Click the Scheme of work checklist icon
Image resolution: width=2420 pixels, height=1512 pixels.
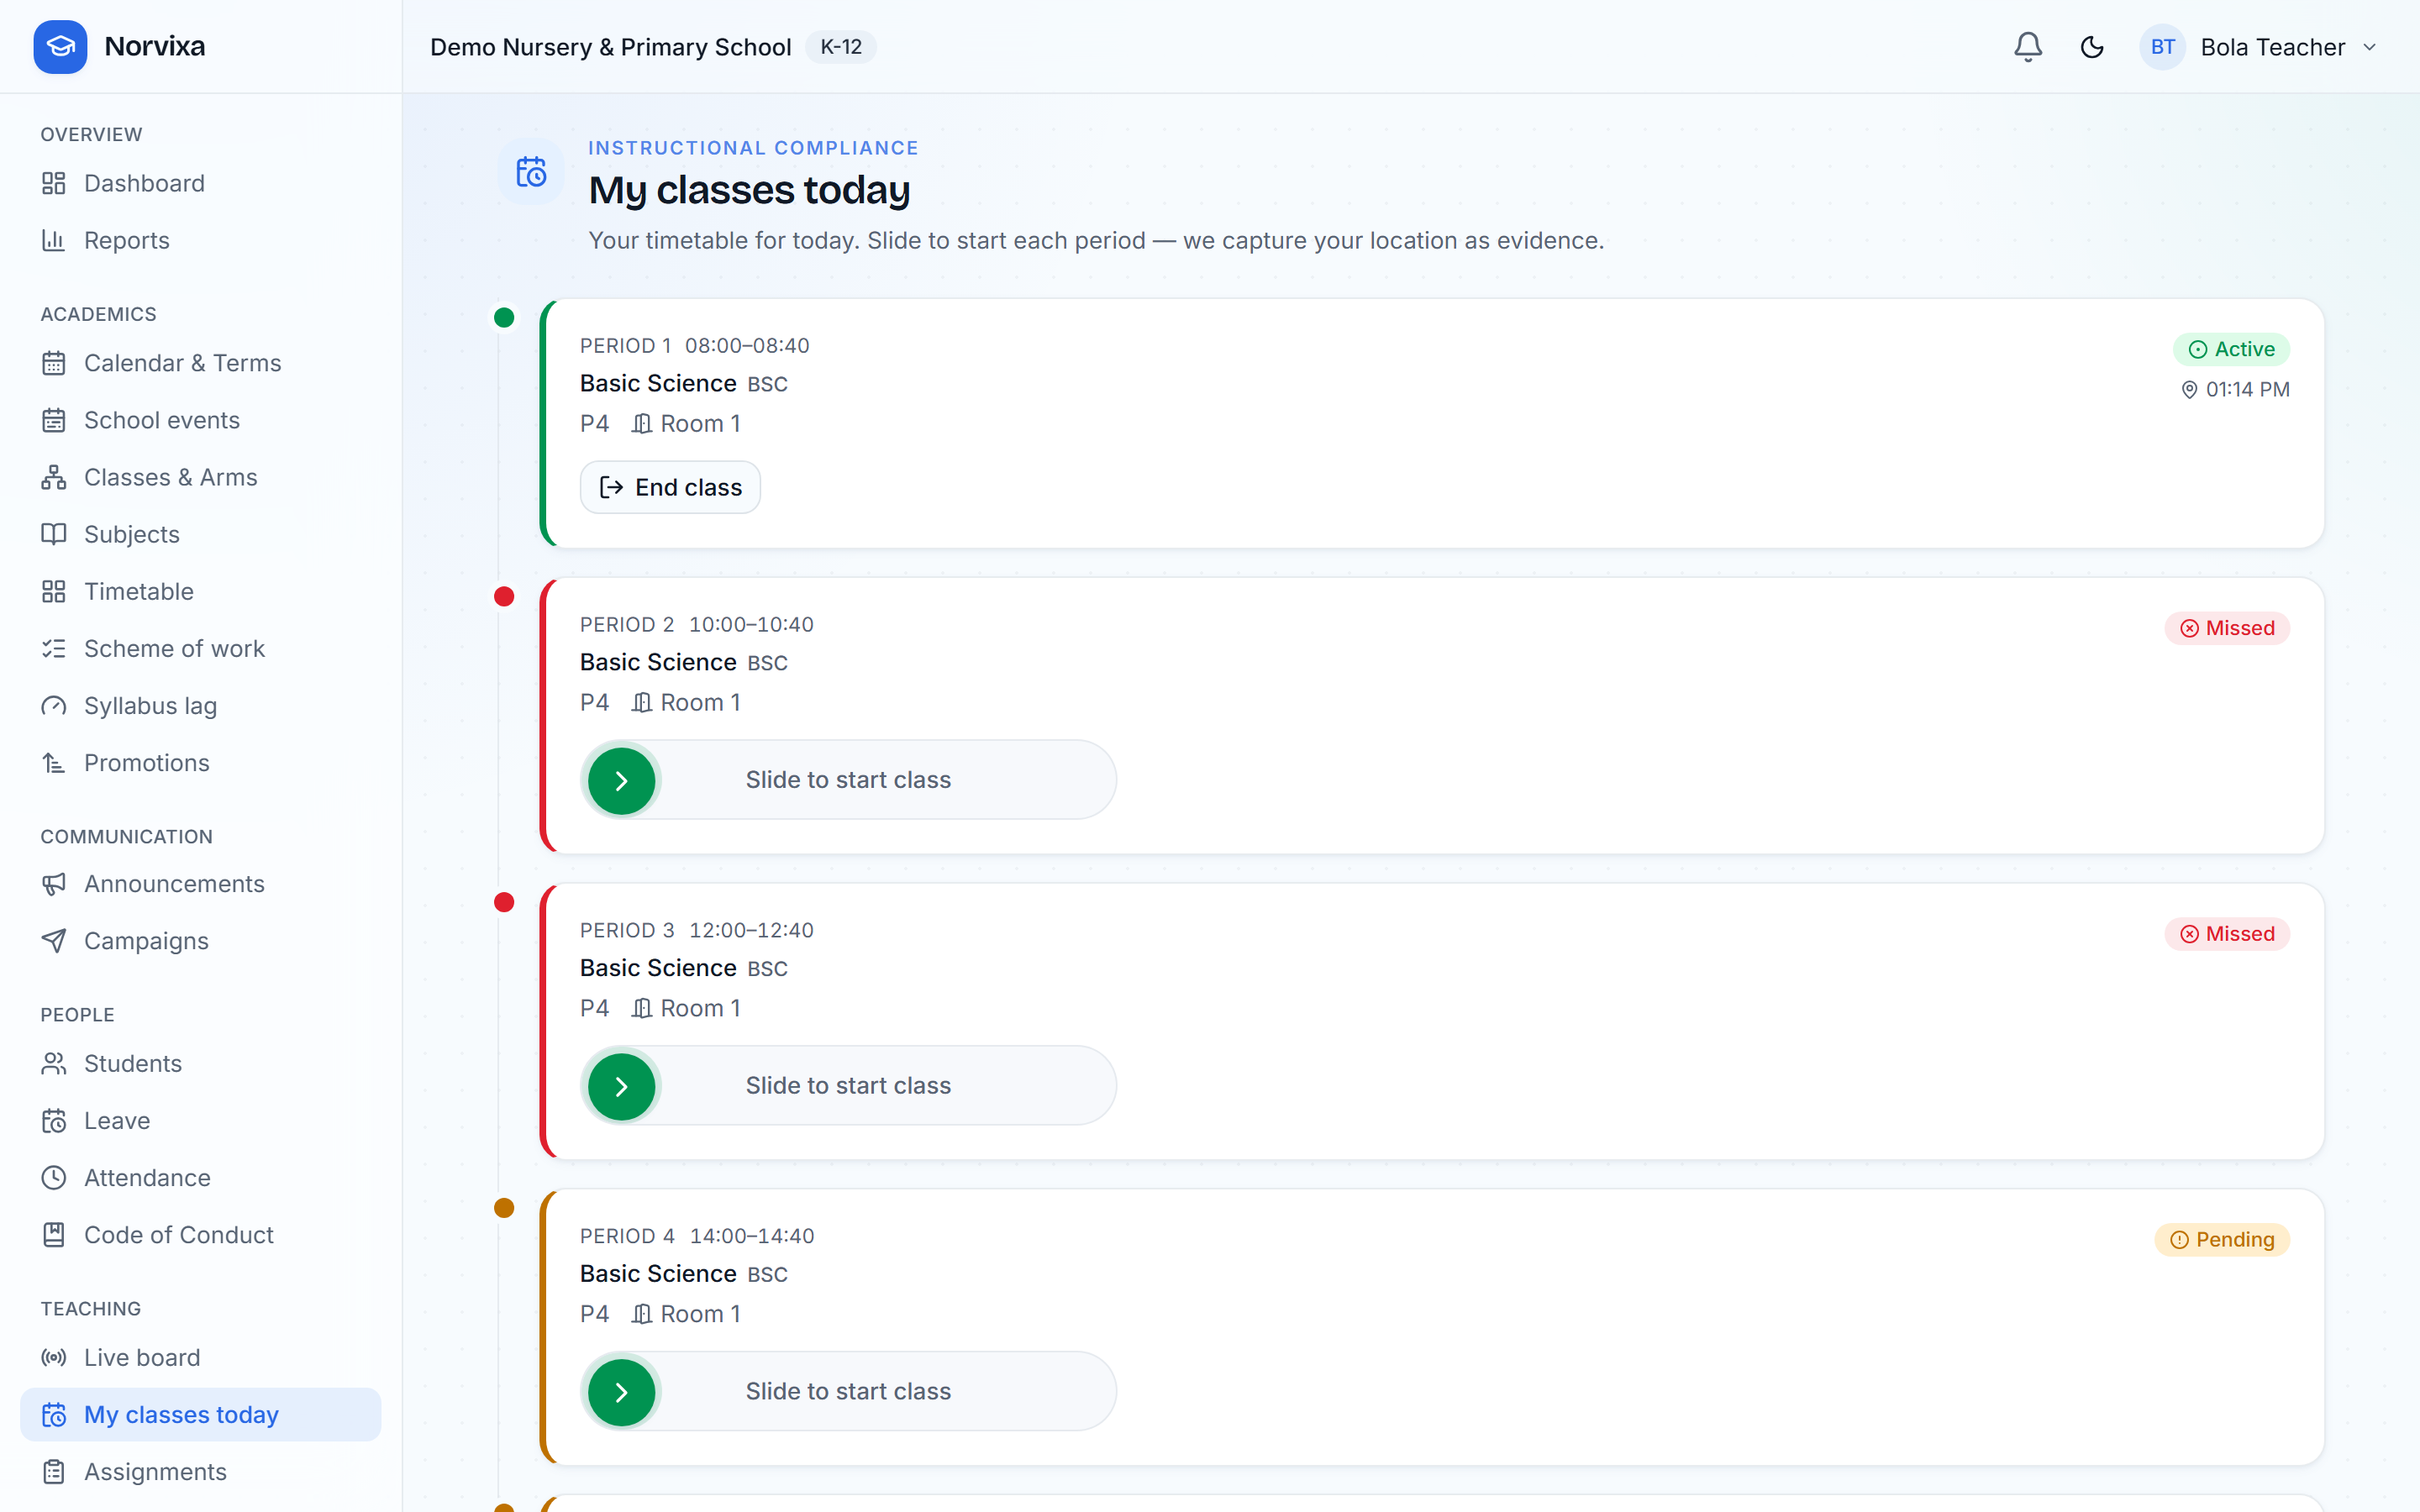coord(54,649)
